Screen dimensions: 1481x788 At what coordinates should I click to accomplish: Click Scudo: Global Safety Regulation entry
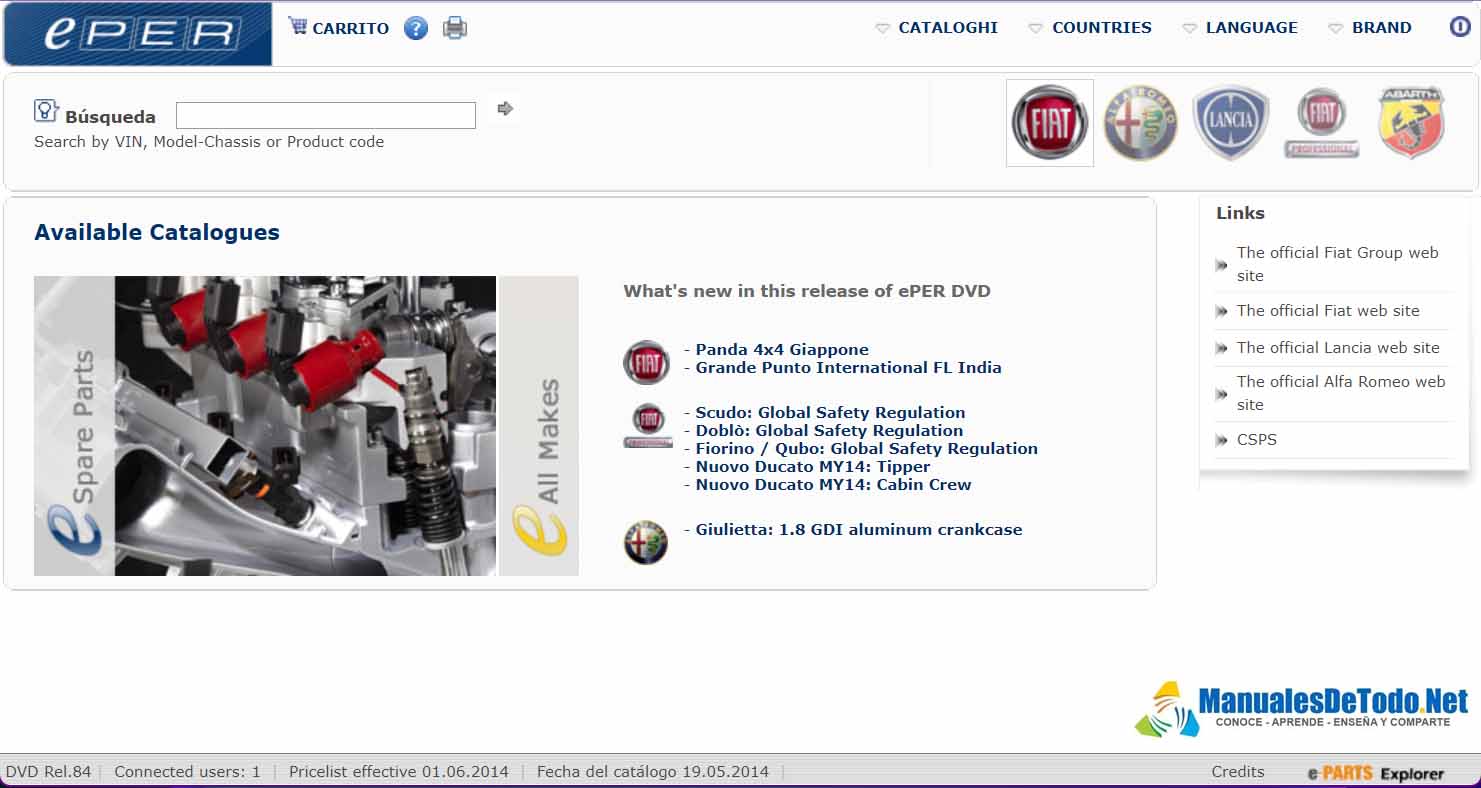(x=830, y=413)
